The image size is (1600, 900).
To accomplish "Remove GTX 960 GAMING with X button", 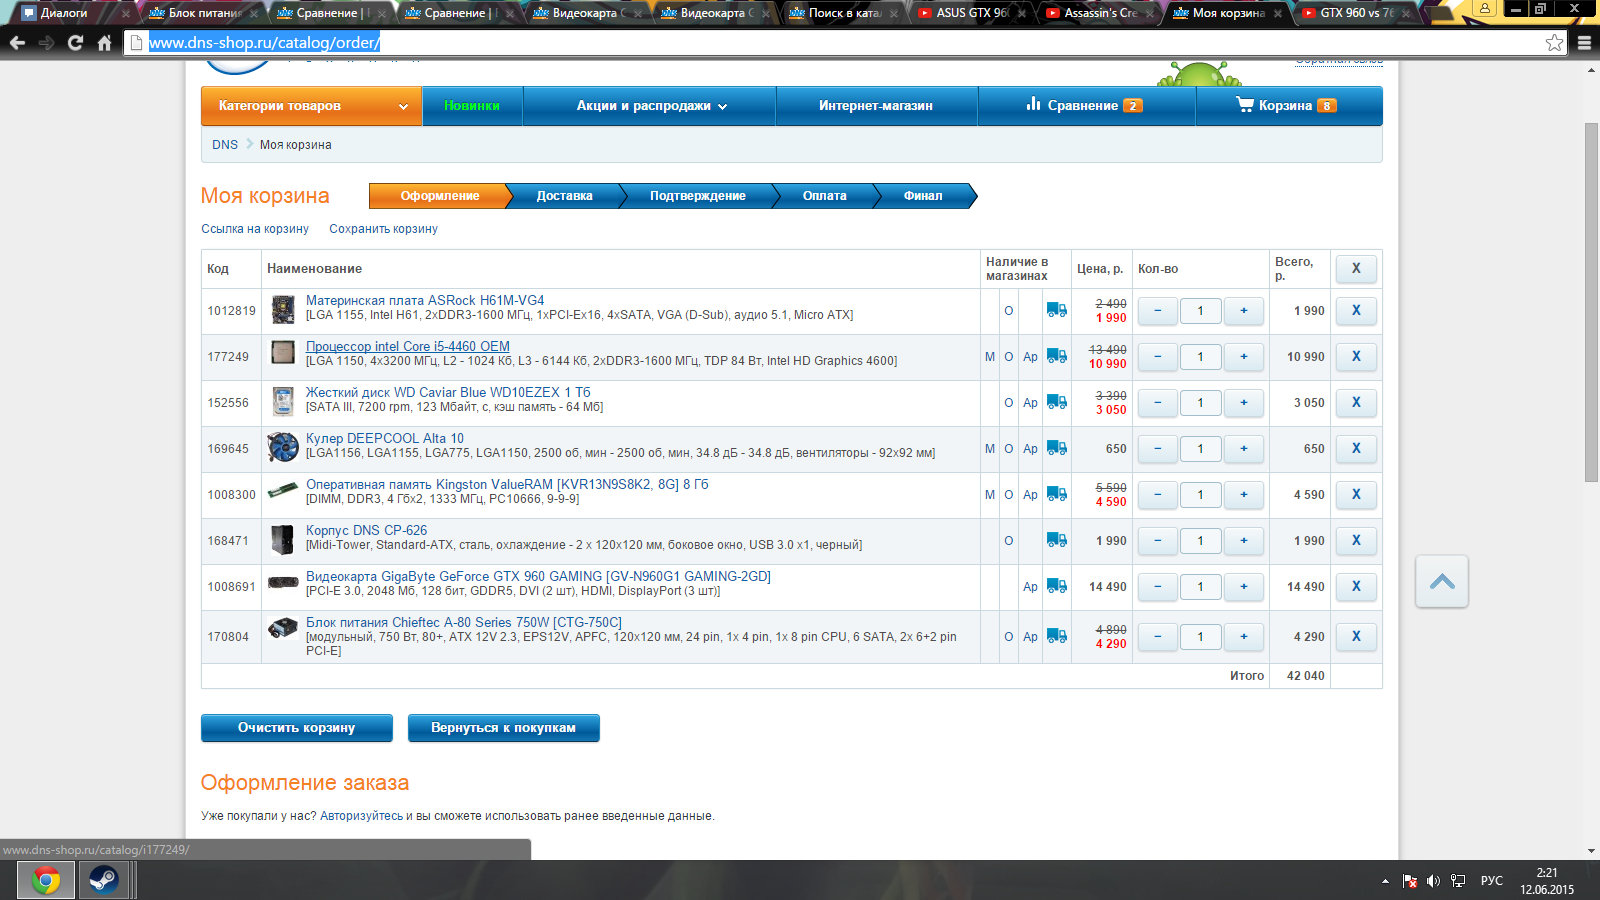I will [1356, 586].
